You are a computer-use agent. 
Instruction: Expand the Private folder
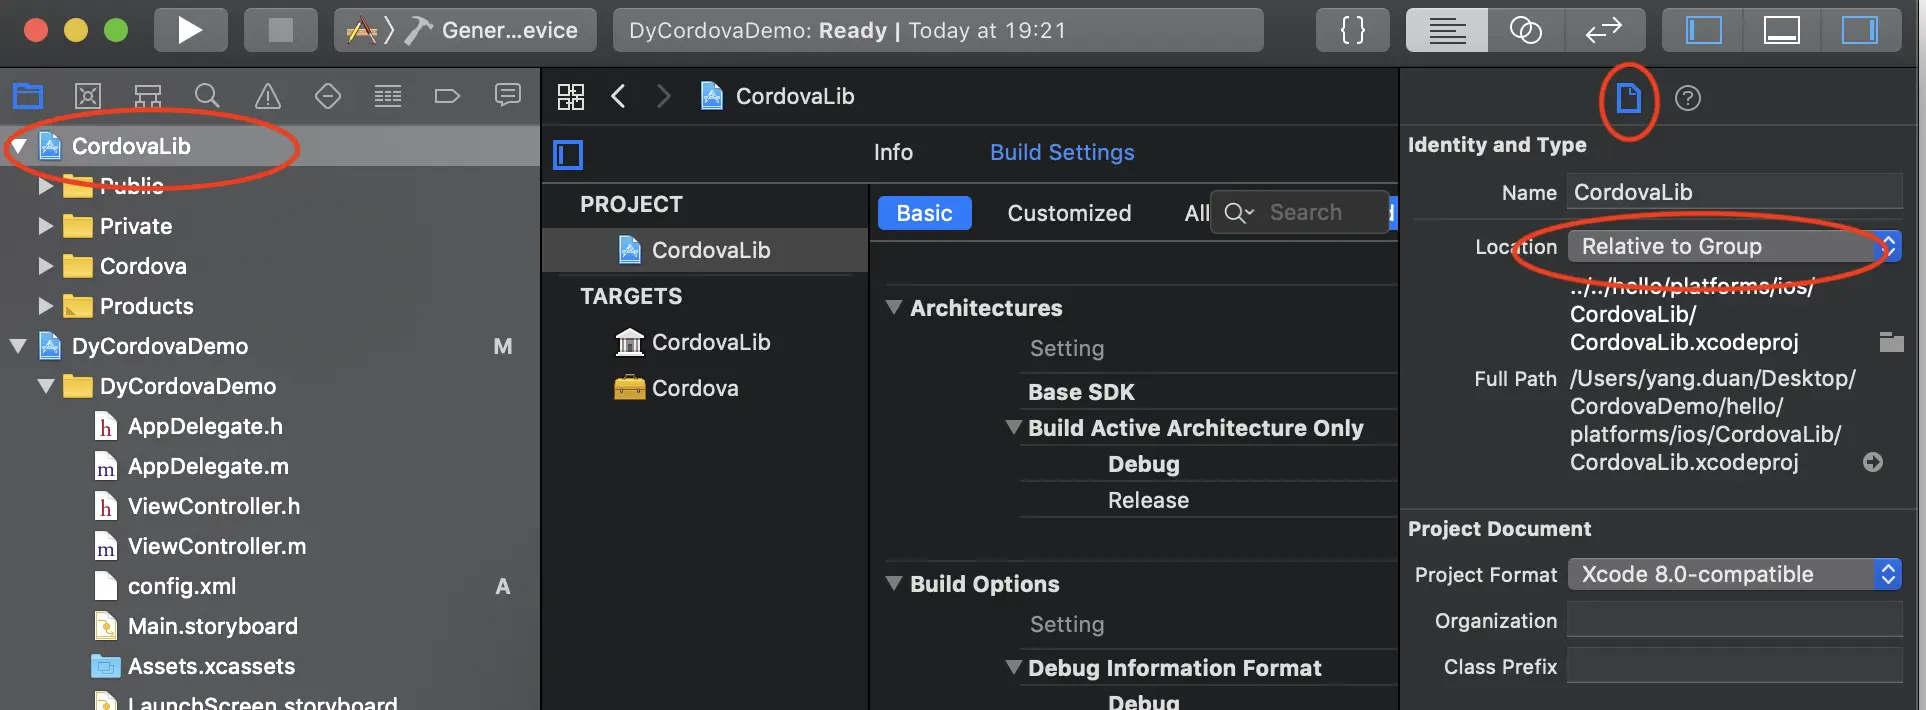pyautogui.click(x=45, y=226)
